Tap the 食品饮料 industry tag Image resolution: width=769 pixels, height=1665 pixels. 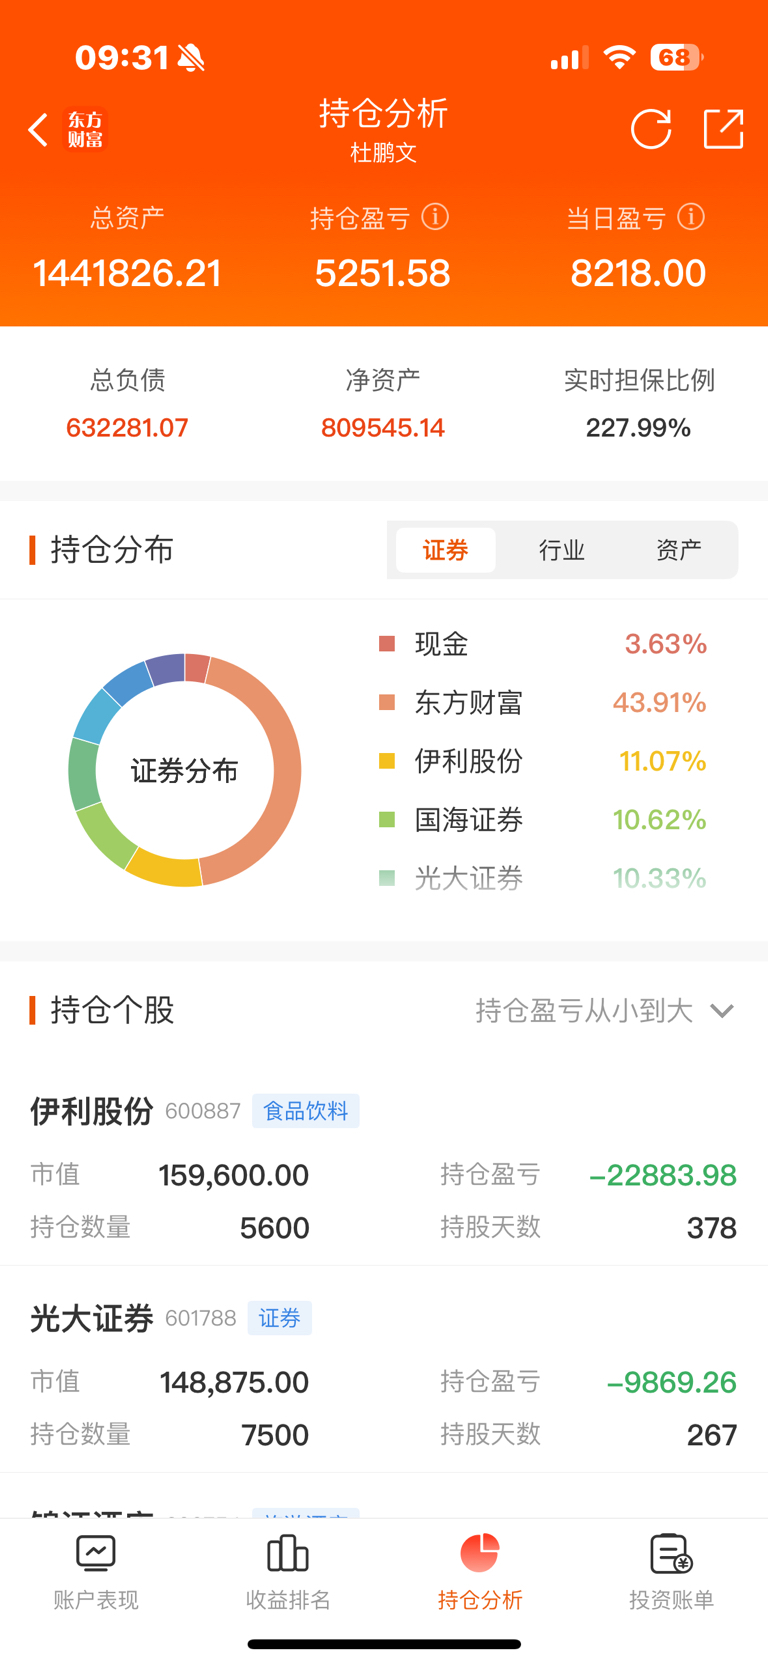pyautogui.click(x=306, y=1111)
